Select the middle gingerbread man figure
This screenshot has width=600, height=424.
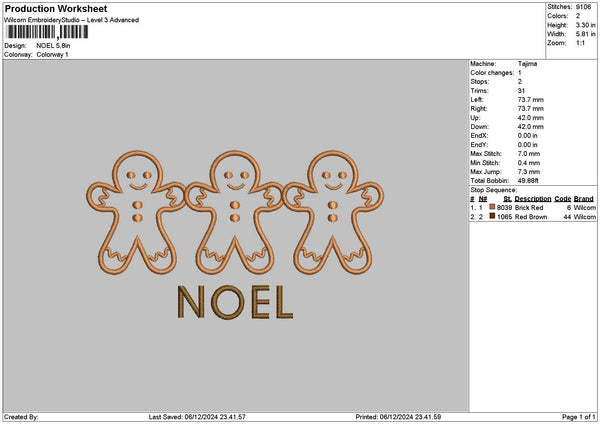pyautogui.click(x=234, y=210)
